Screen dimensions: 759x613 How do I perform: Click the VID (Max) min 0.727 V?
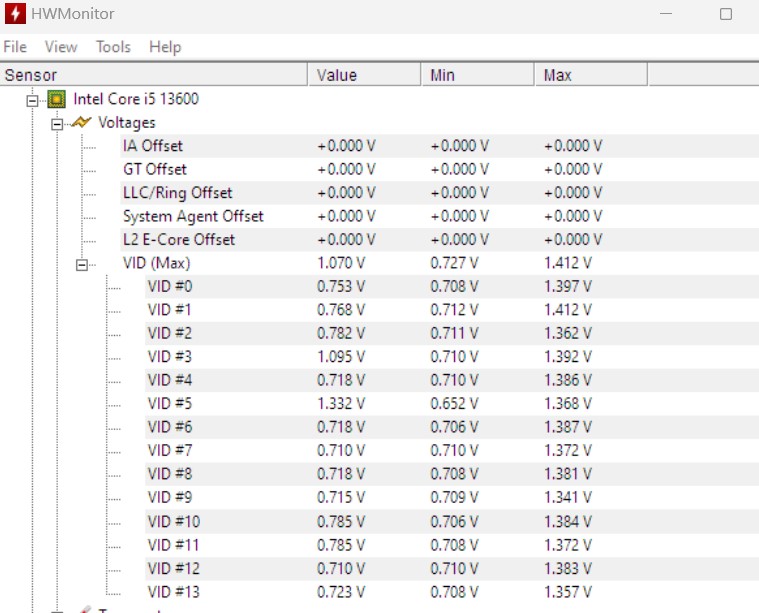455,263
